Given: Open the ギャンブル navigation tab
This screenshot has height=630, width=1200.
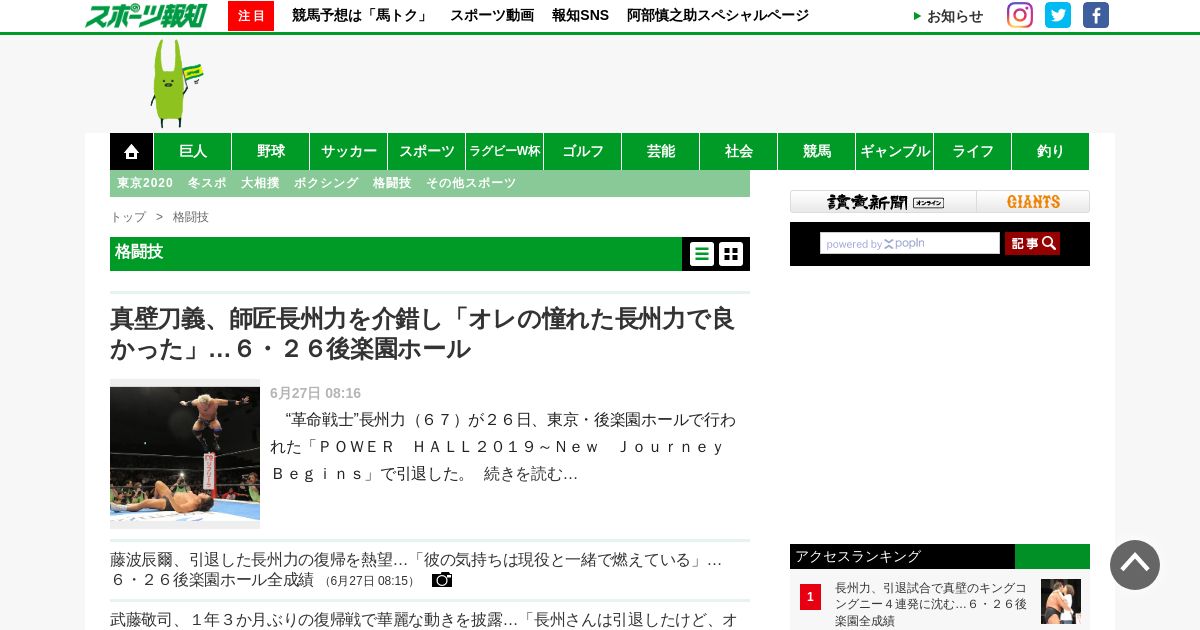Looking at the screenshot, I should click(895, 151).
